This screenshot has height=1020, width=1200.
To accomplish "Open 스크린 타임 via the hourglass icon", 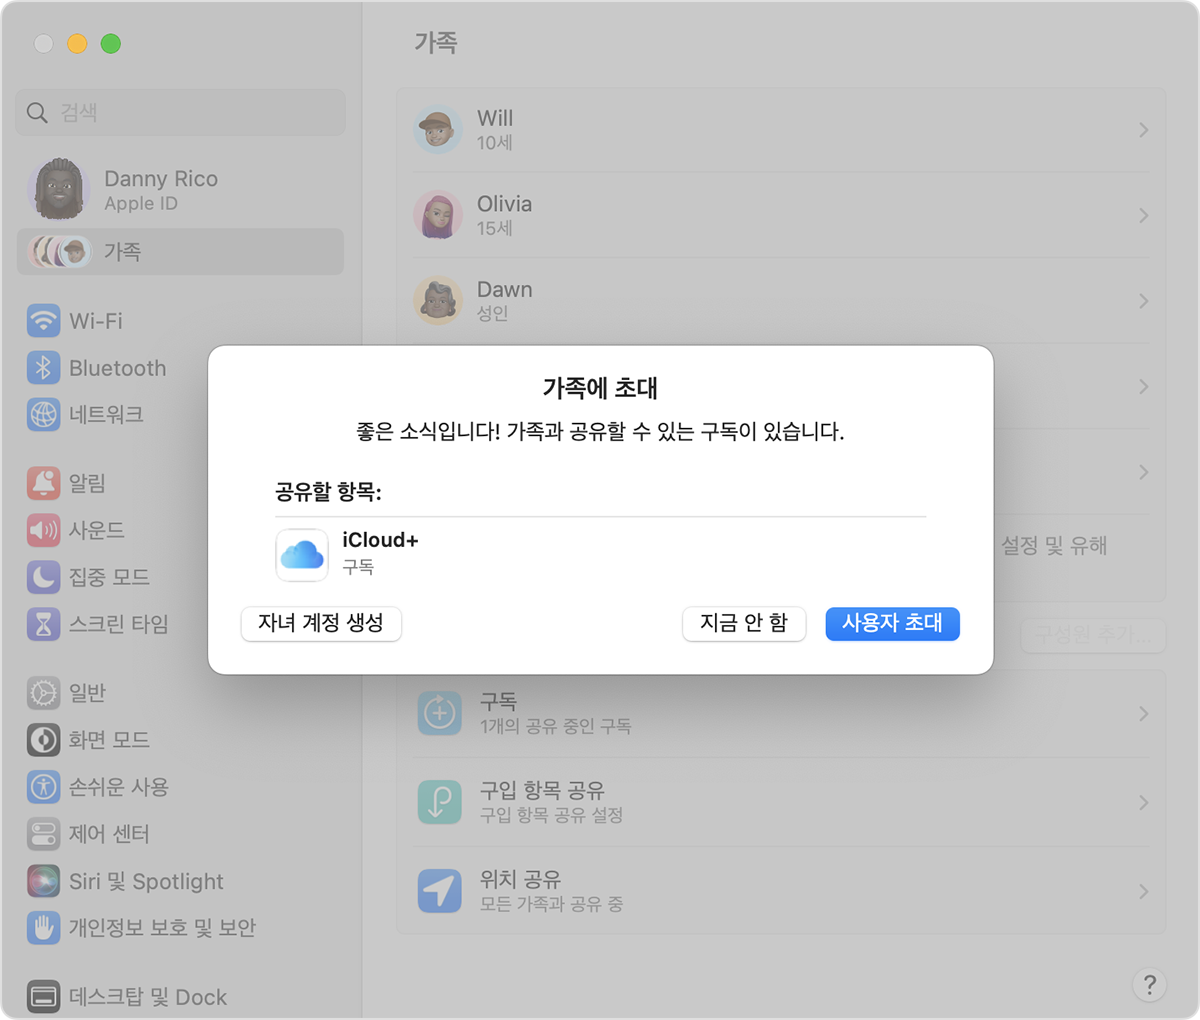I will tap(44, 624).
